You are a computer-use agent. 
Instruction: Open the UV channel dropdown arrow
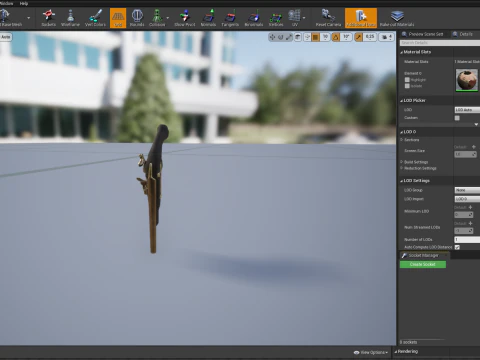coord(304,18)
